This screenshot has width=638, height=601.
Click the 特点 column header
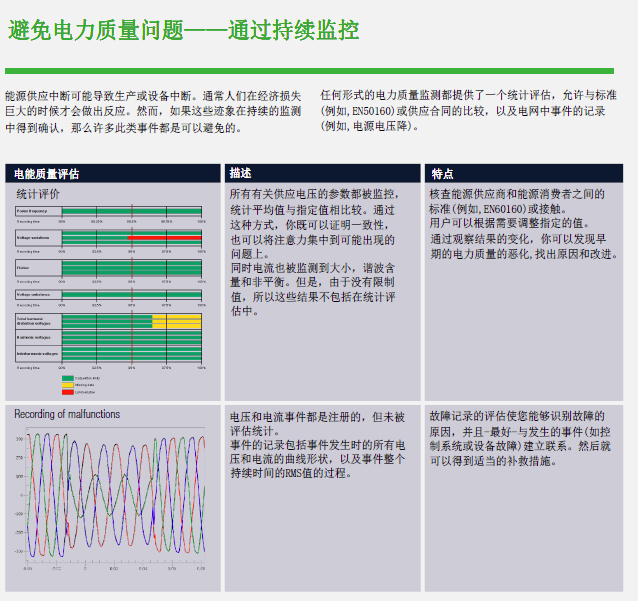[442, 173]
